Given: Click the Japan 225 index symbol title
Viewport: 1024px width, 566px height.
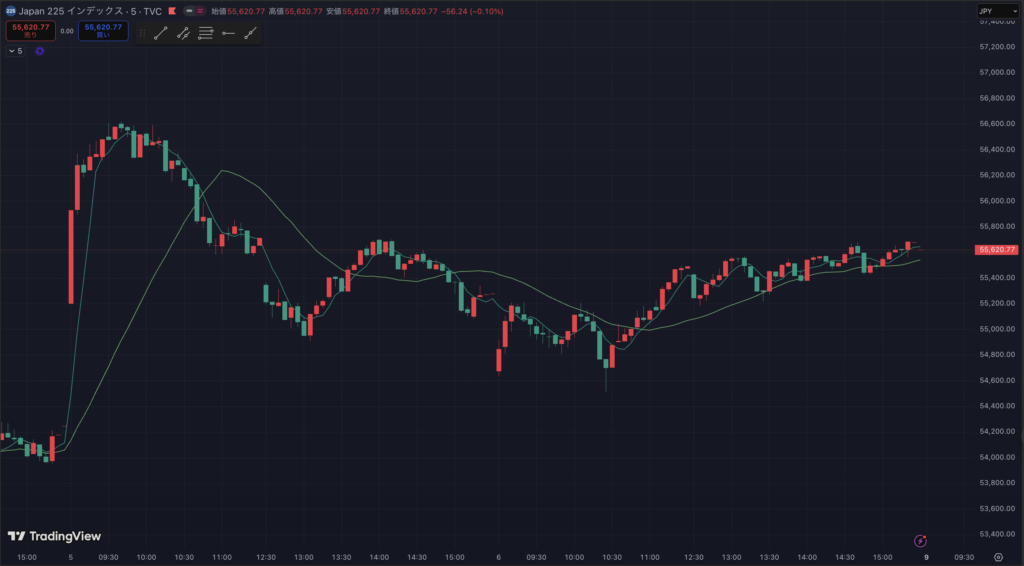Looking at the screenshot, I should point(83,11).
